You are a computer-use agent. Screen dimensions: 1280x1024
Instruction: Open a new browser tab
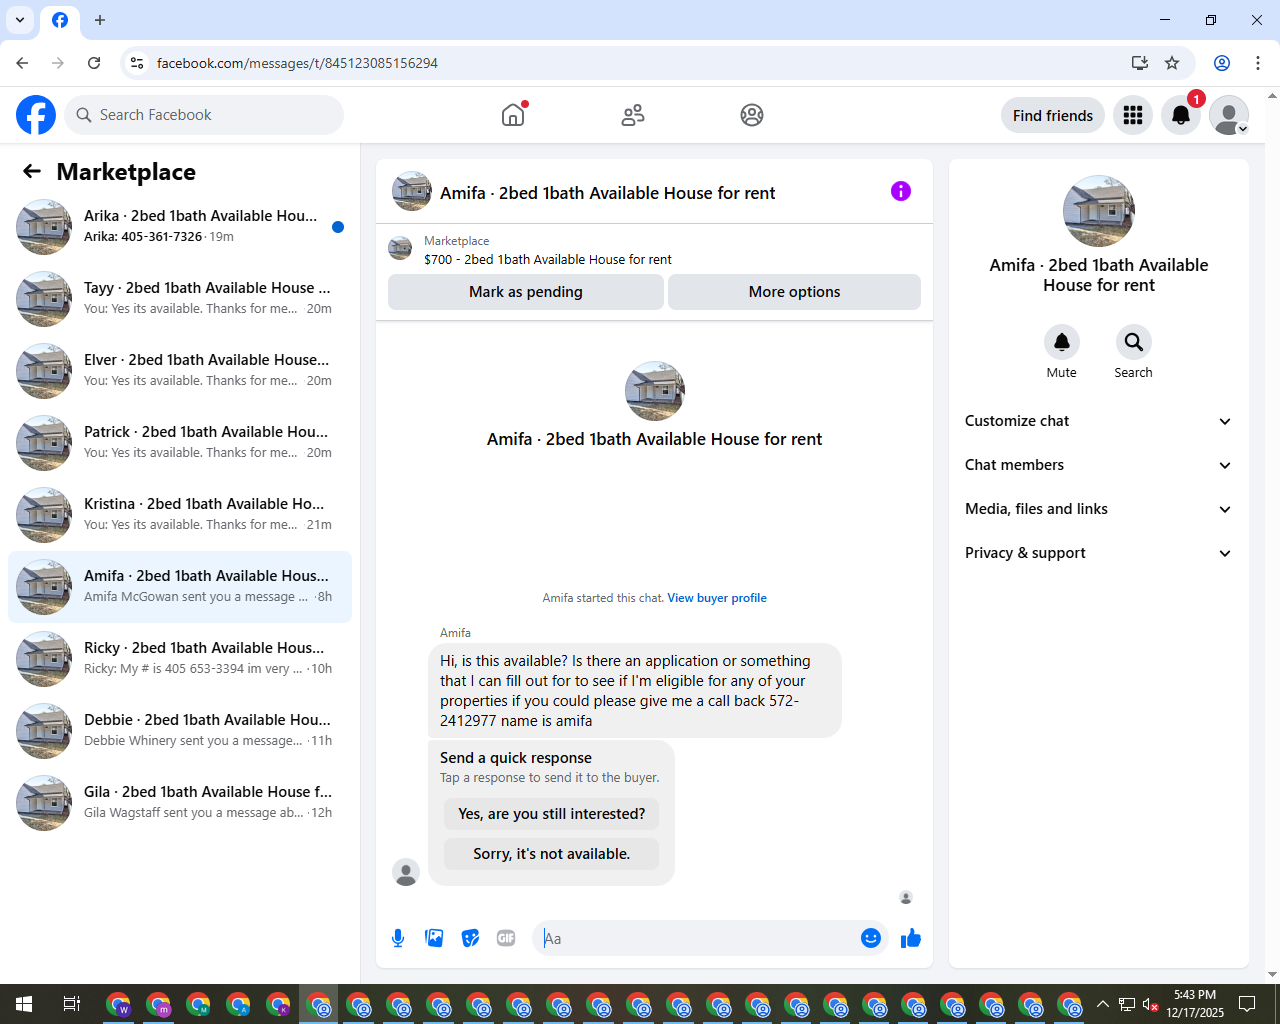tap(100, 20)
